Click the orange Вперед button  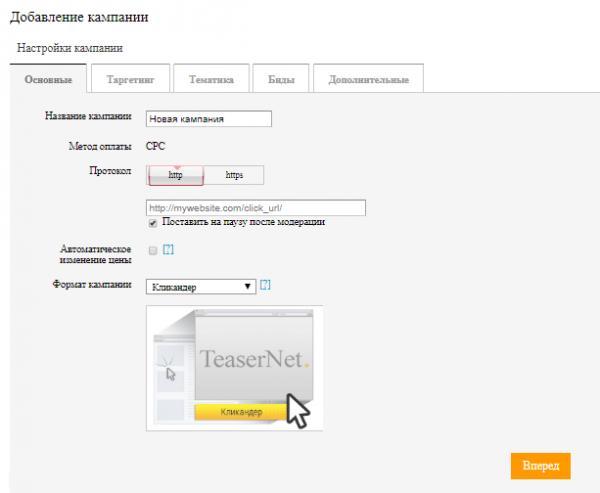pos(540,466)
